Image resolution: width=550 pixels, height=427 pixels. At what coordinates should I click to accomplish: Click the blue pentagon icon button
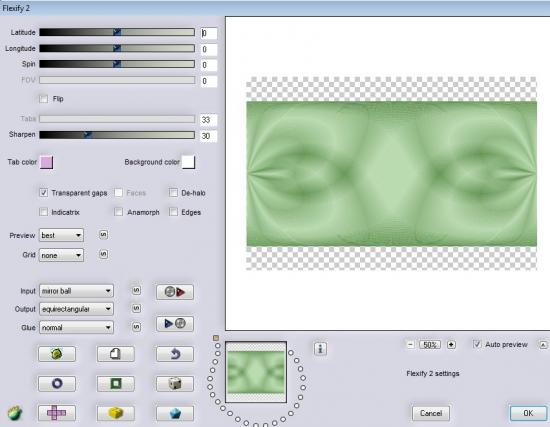click(x=175, y=413)
